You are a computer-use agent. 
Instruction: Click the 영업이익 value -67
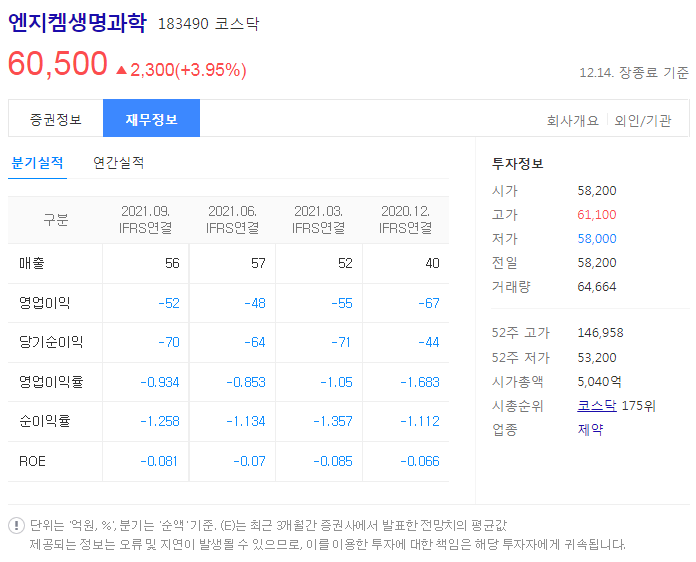pyautogui.click(x=429, y=303)
